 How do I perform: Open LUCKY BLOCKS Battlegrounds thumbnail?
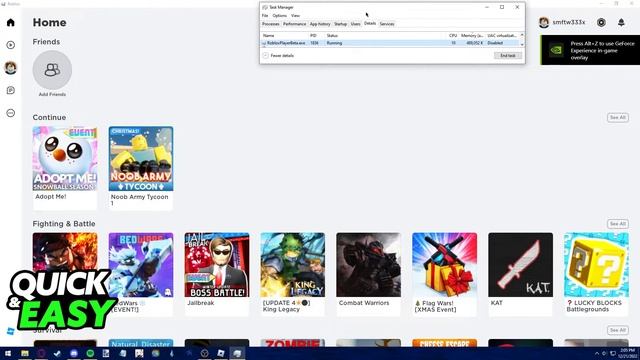coord(596,265)
